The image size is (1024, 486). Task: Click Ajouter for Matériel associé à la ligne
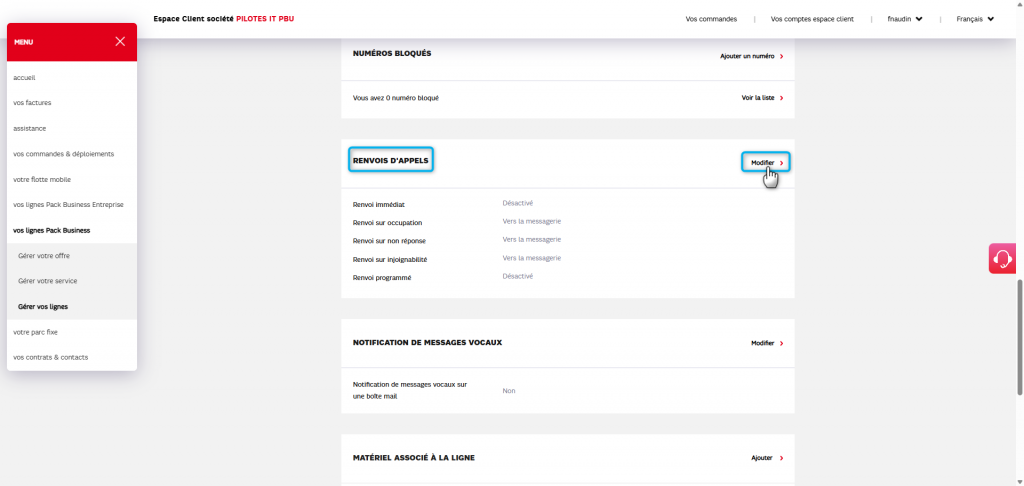(x=766, y=458)
